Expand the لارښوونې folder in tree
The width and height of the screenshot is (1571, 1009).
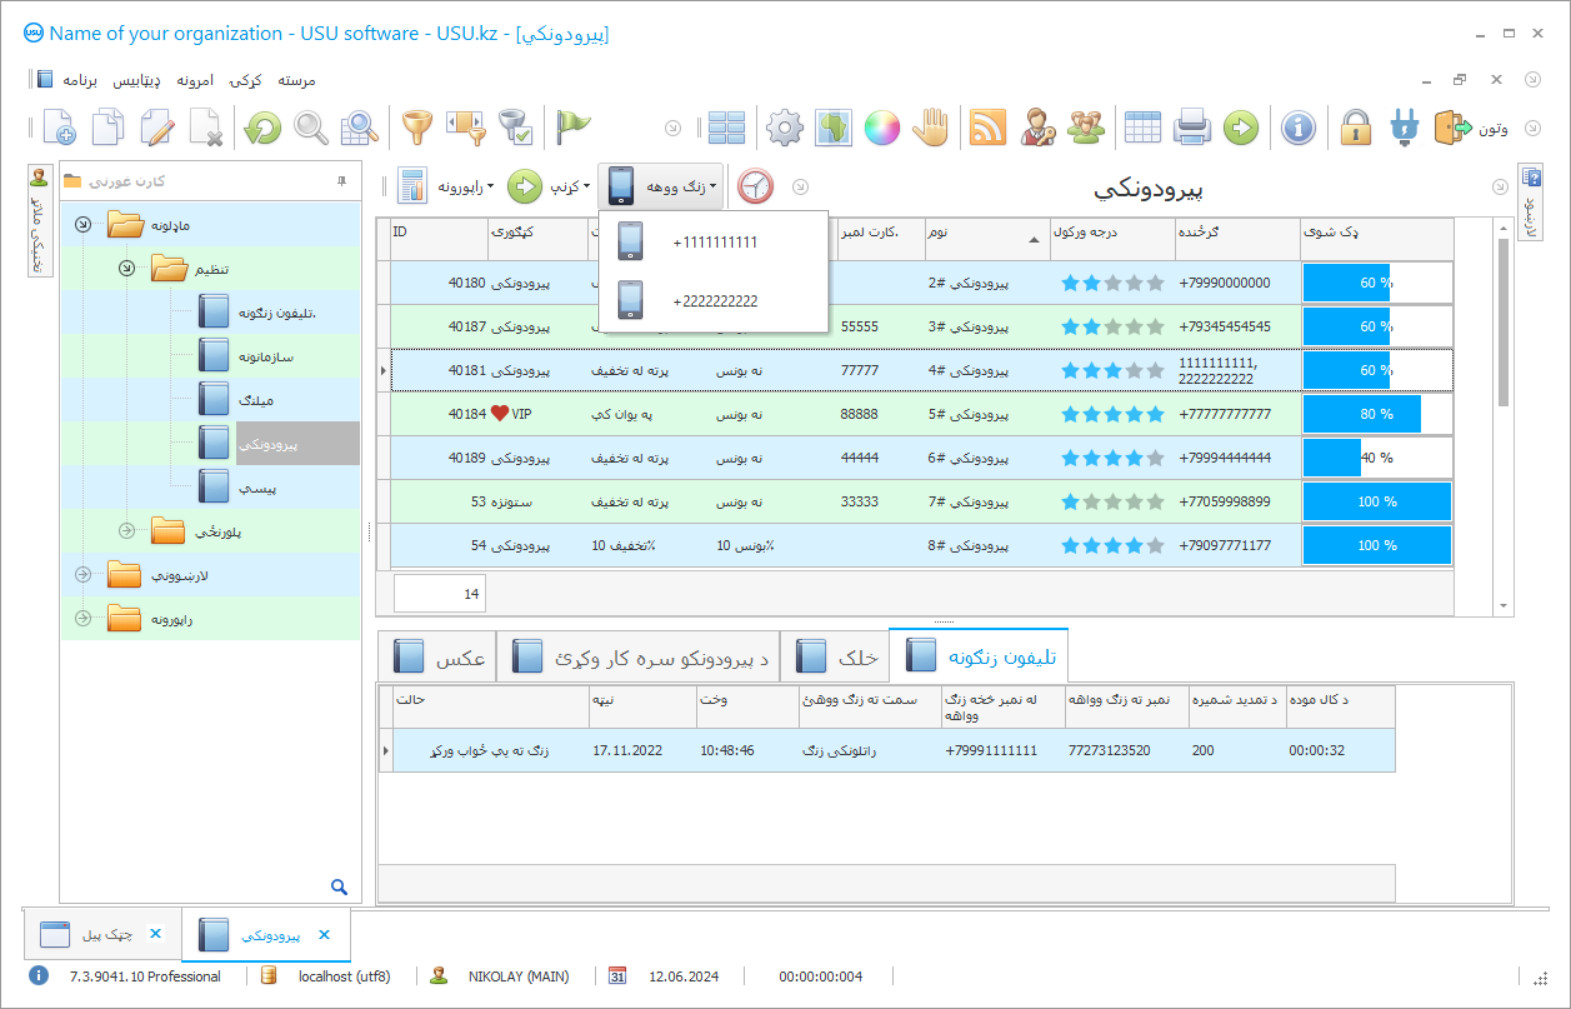(84, 575)
